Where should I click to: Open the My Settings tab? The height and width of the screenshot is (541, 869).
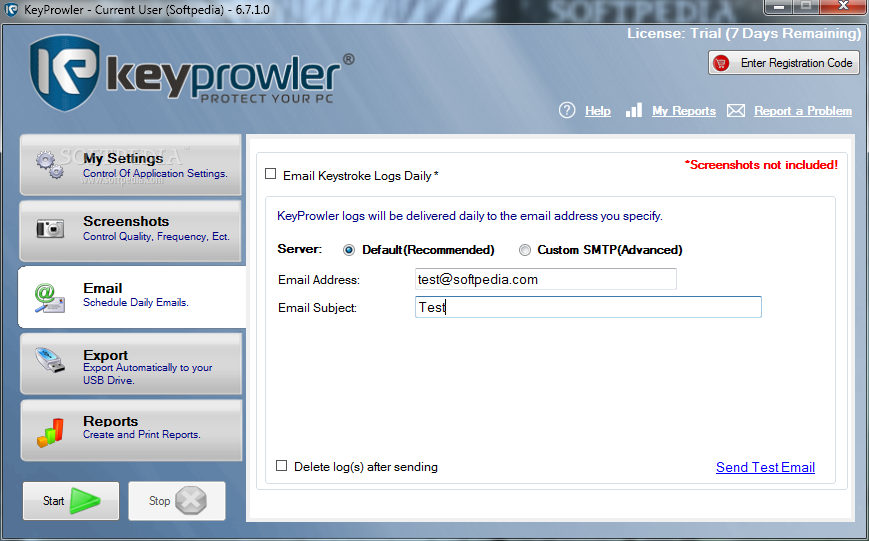(131, 165)
